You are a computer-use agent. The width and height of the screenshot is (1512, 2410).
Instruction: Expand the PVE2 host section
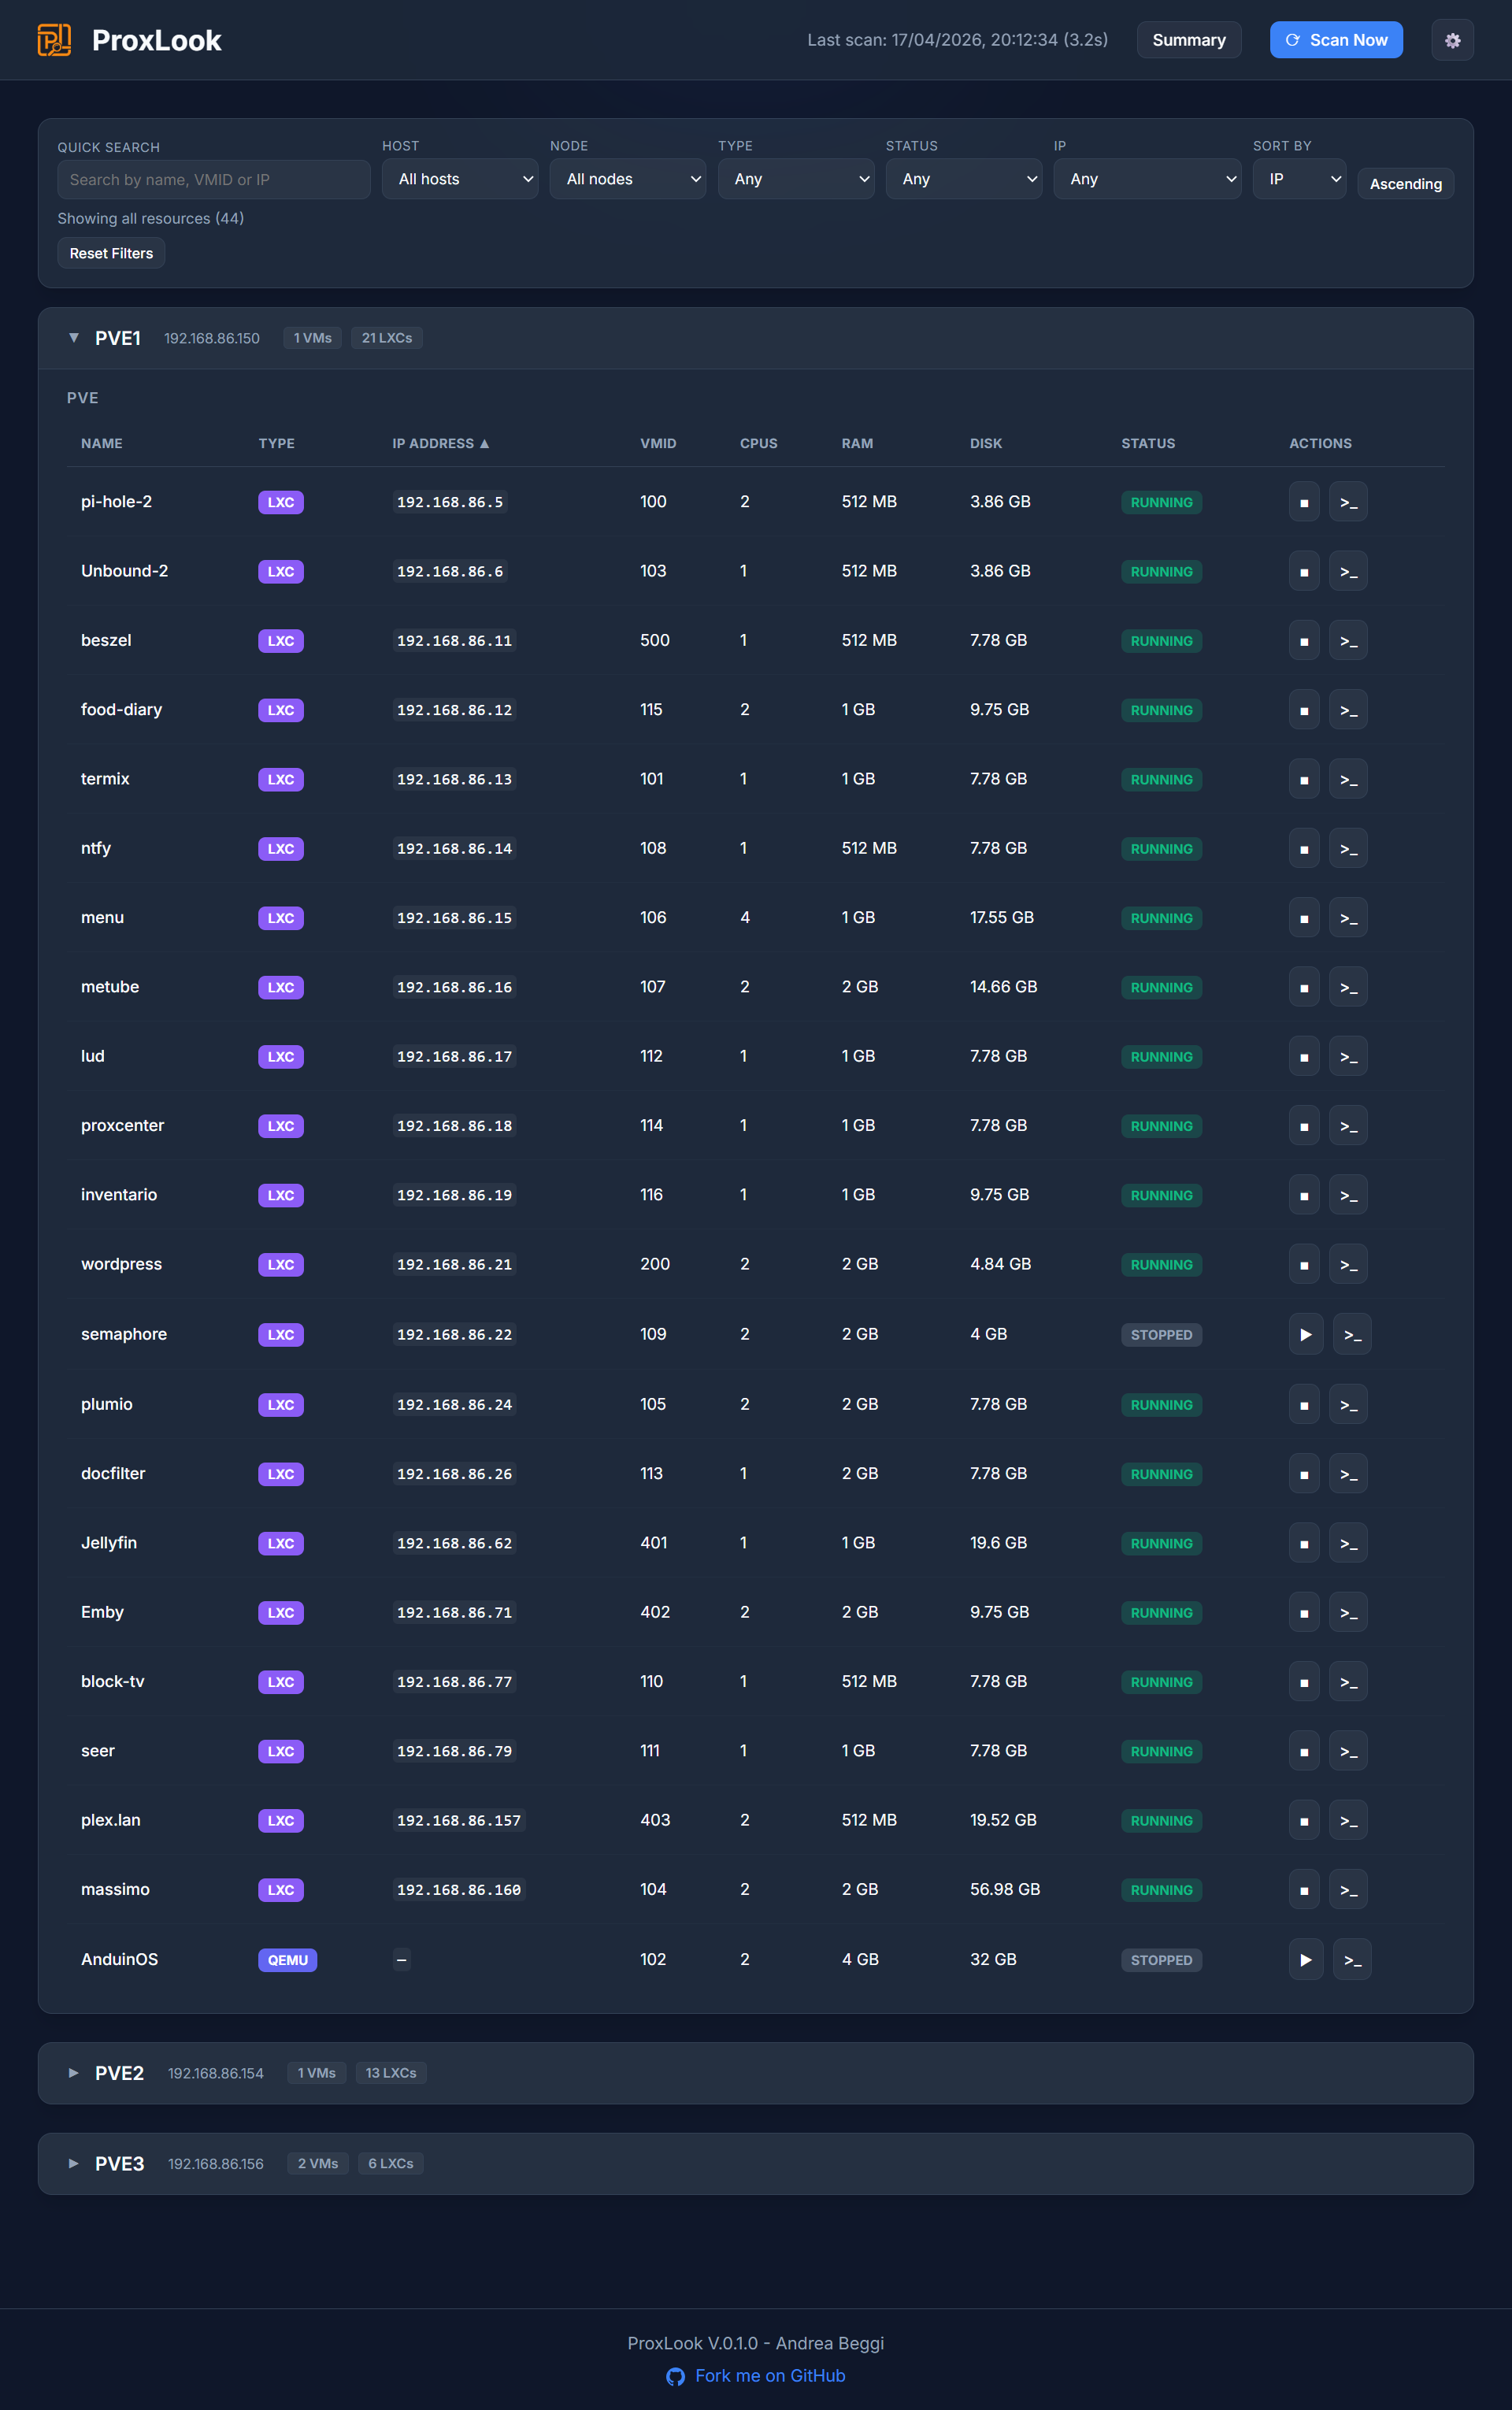74,2073
